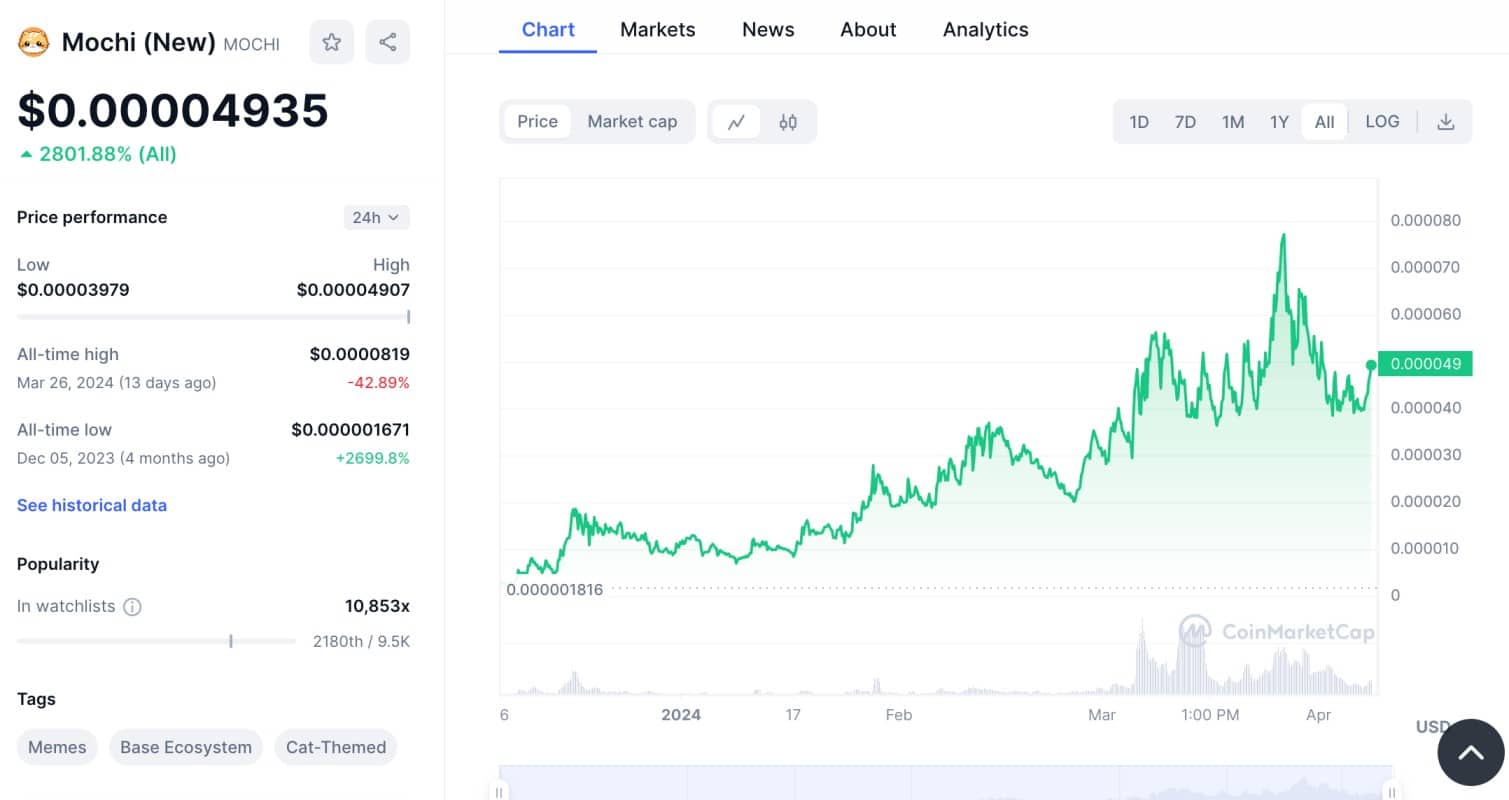Image resolution: width=1509 pixels, height=800 pixels.
Task: Open the About tab
Action: [868, 29]
